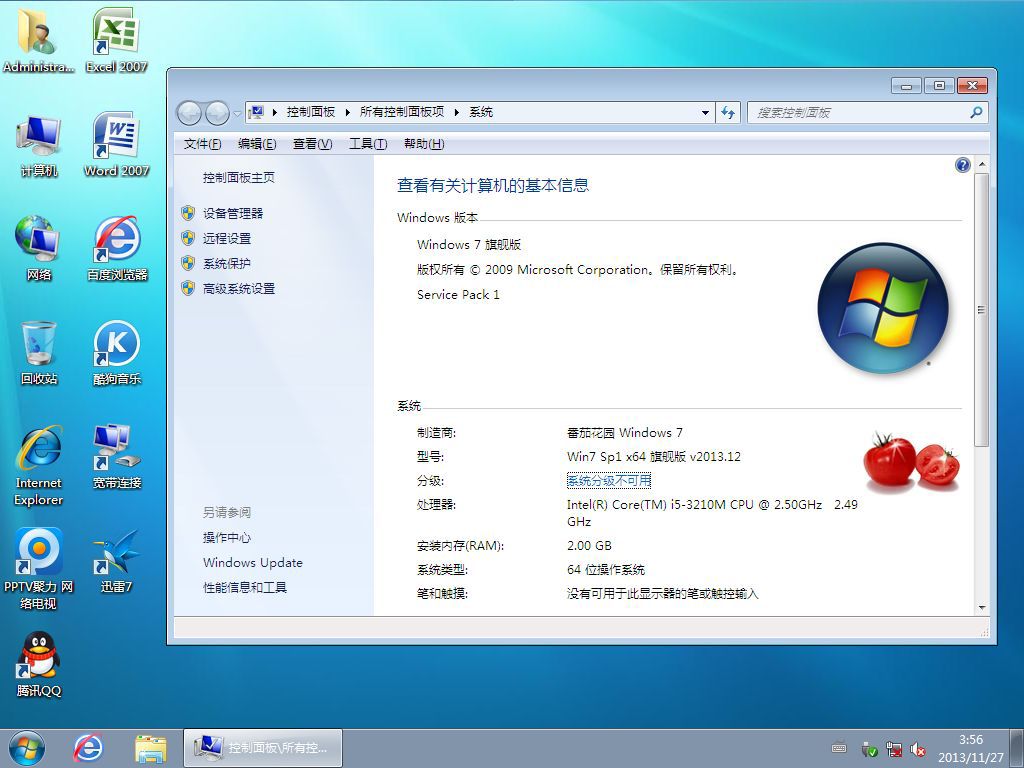This screenshot has height=768, width=1024.
Task: Expand the arrow after 控制面板 breadcrumb
Action: pyautogui.click(x=348, y=112)
